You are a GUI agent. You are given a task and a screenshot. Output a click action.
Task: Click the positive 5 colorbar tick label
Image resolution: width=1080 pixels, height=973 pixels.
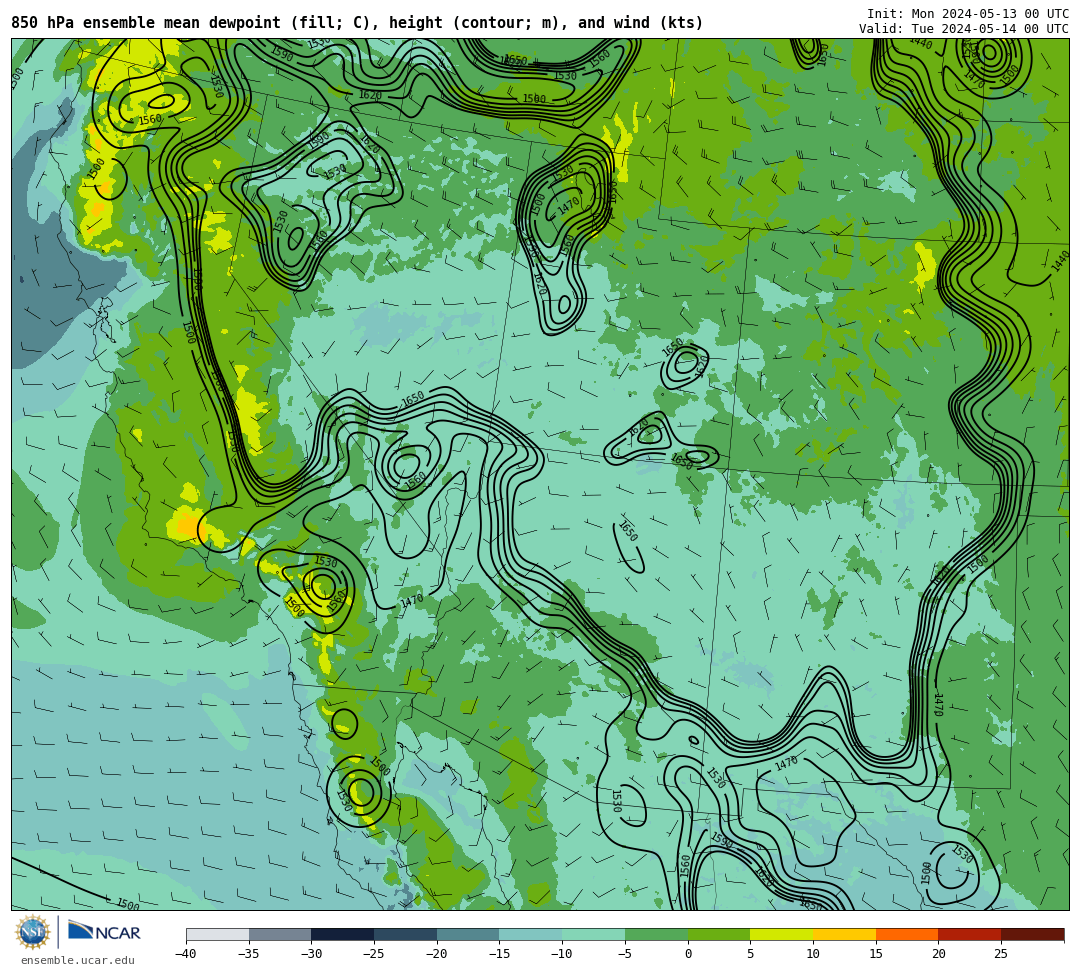(x=751, y=954)
